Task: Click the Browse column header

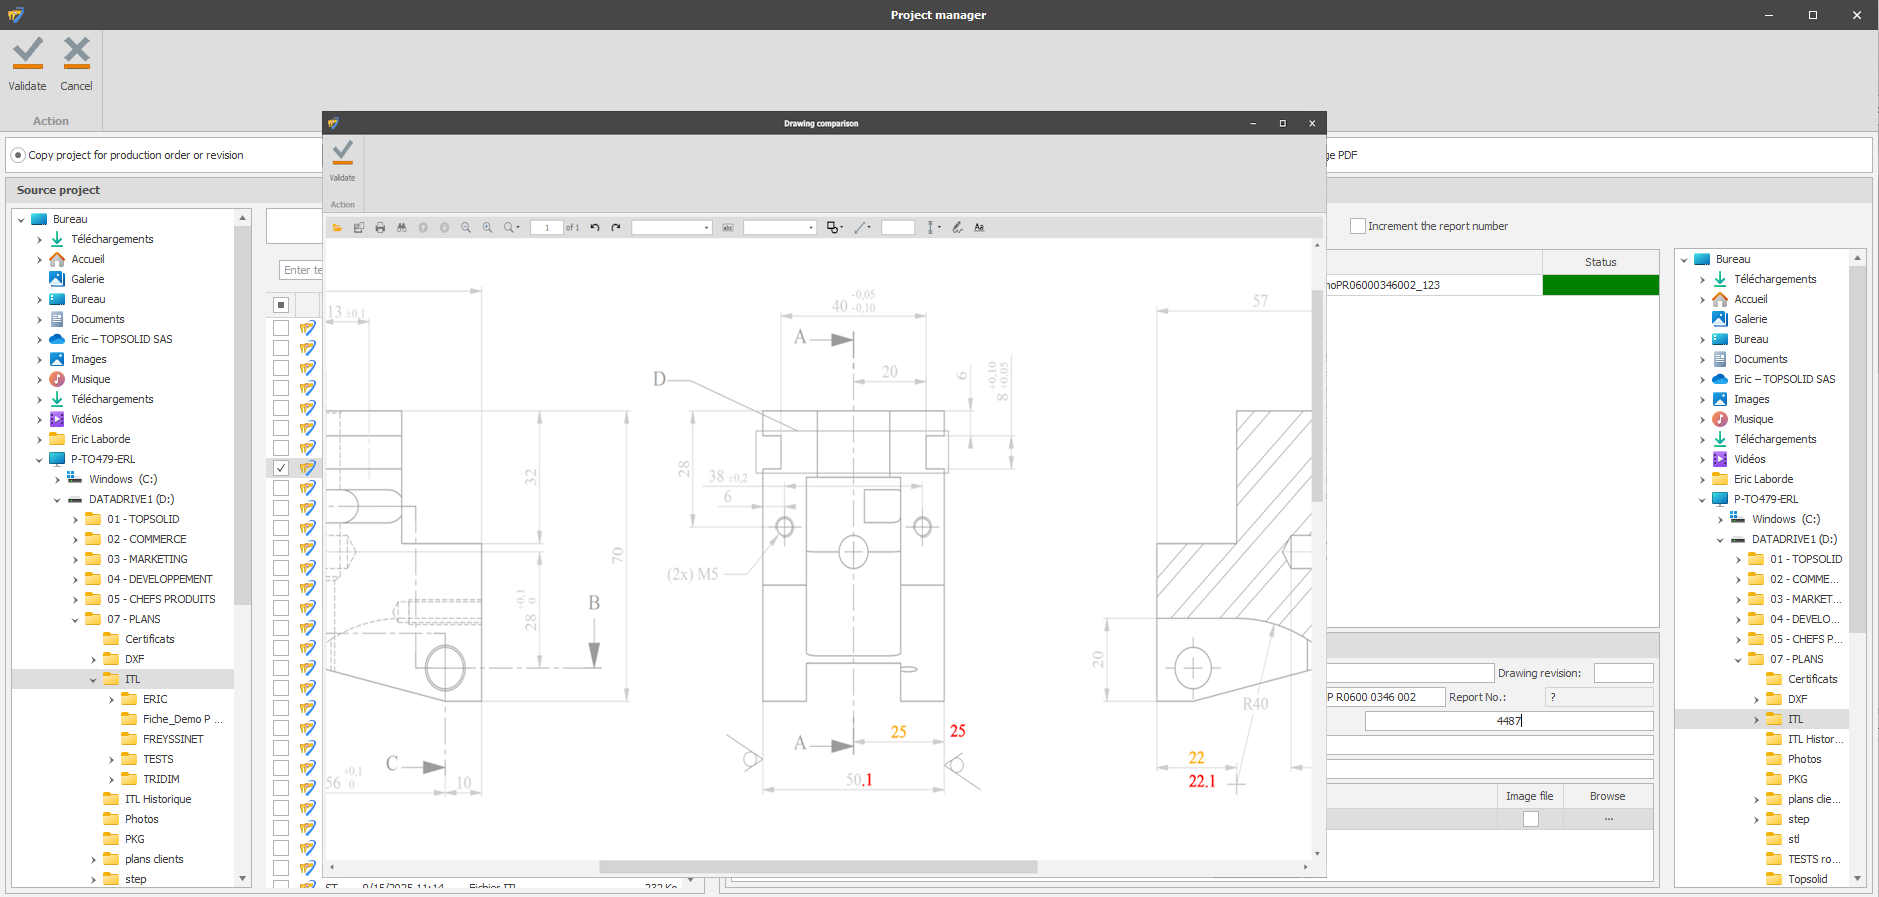Action: tap(1607, 796)
